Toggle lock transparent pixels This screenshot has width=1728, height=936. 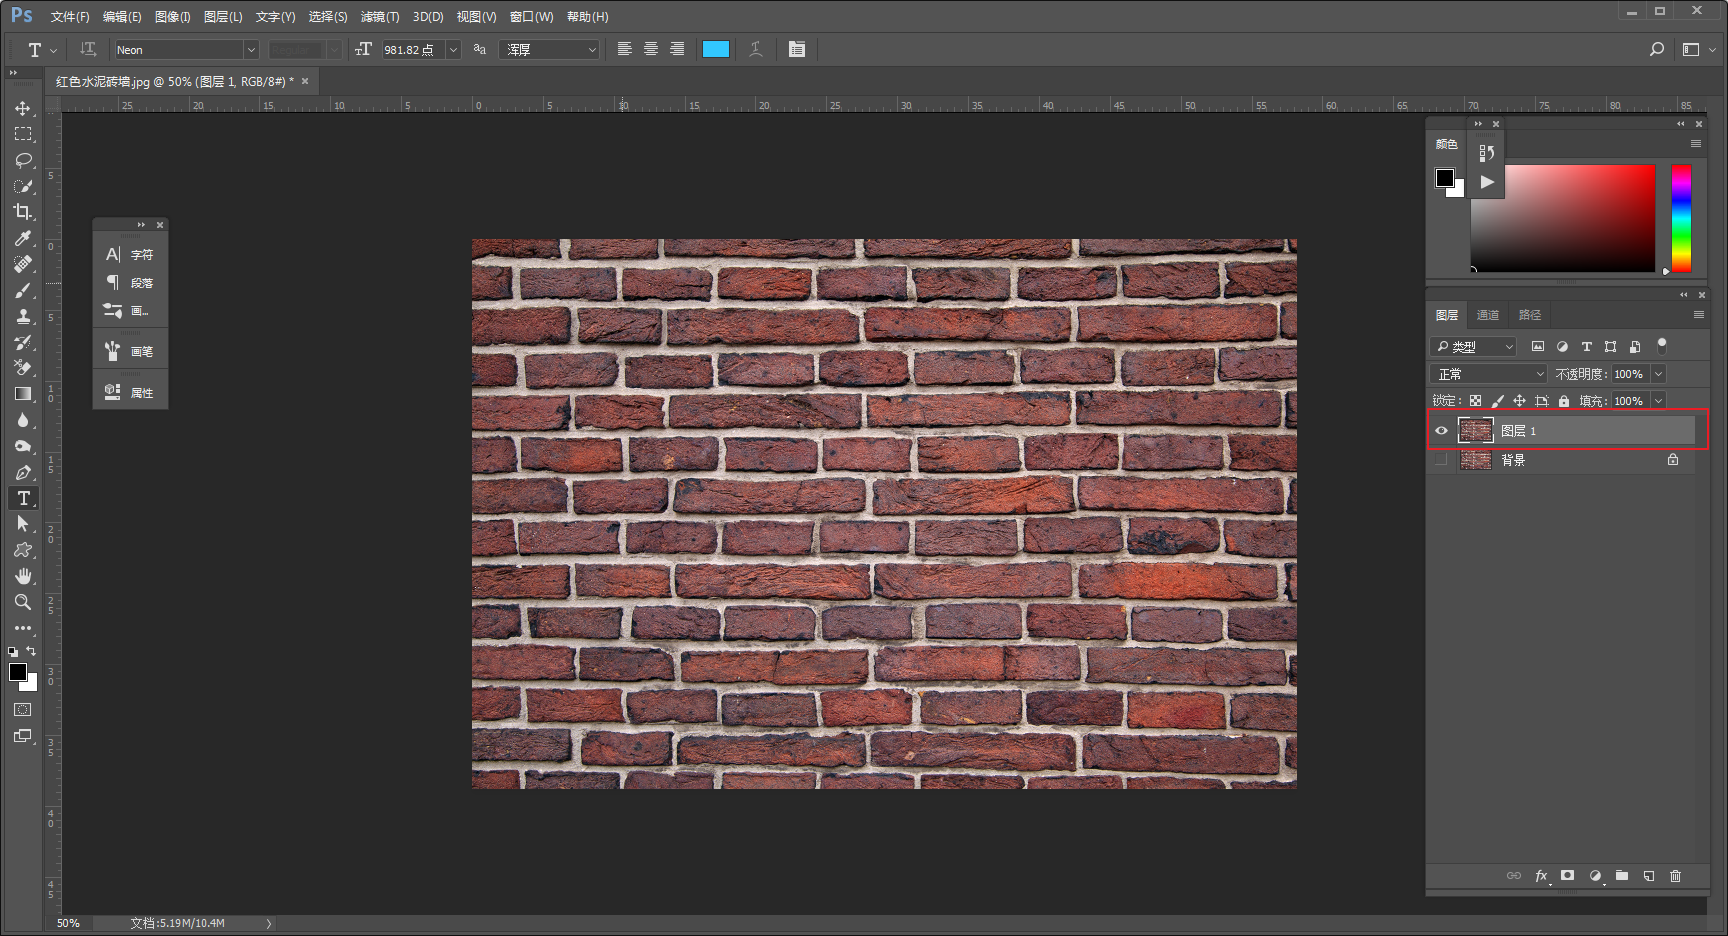tap(1475, 401)
